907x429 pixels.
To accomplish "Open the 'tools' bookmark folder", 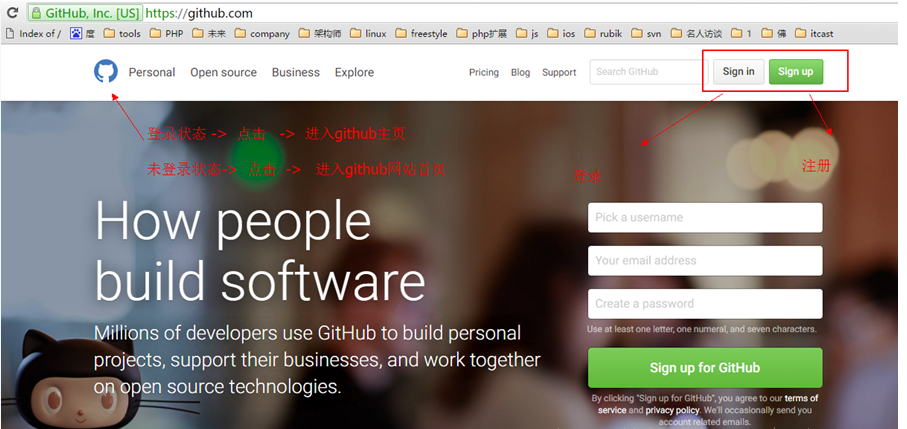I will (x=122, y=34).
